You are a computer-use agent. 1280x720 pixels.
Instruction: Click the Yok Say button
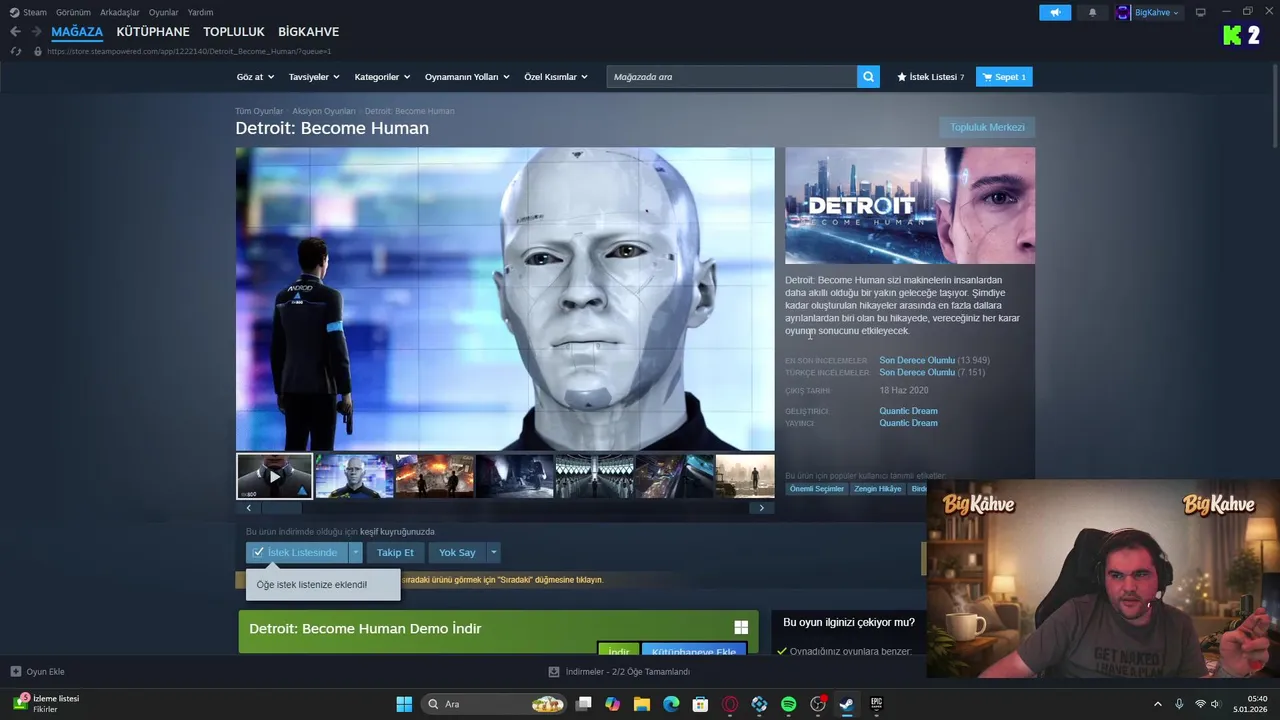pos(457,552)
